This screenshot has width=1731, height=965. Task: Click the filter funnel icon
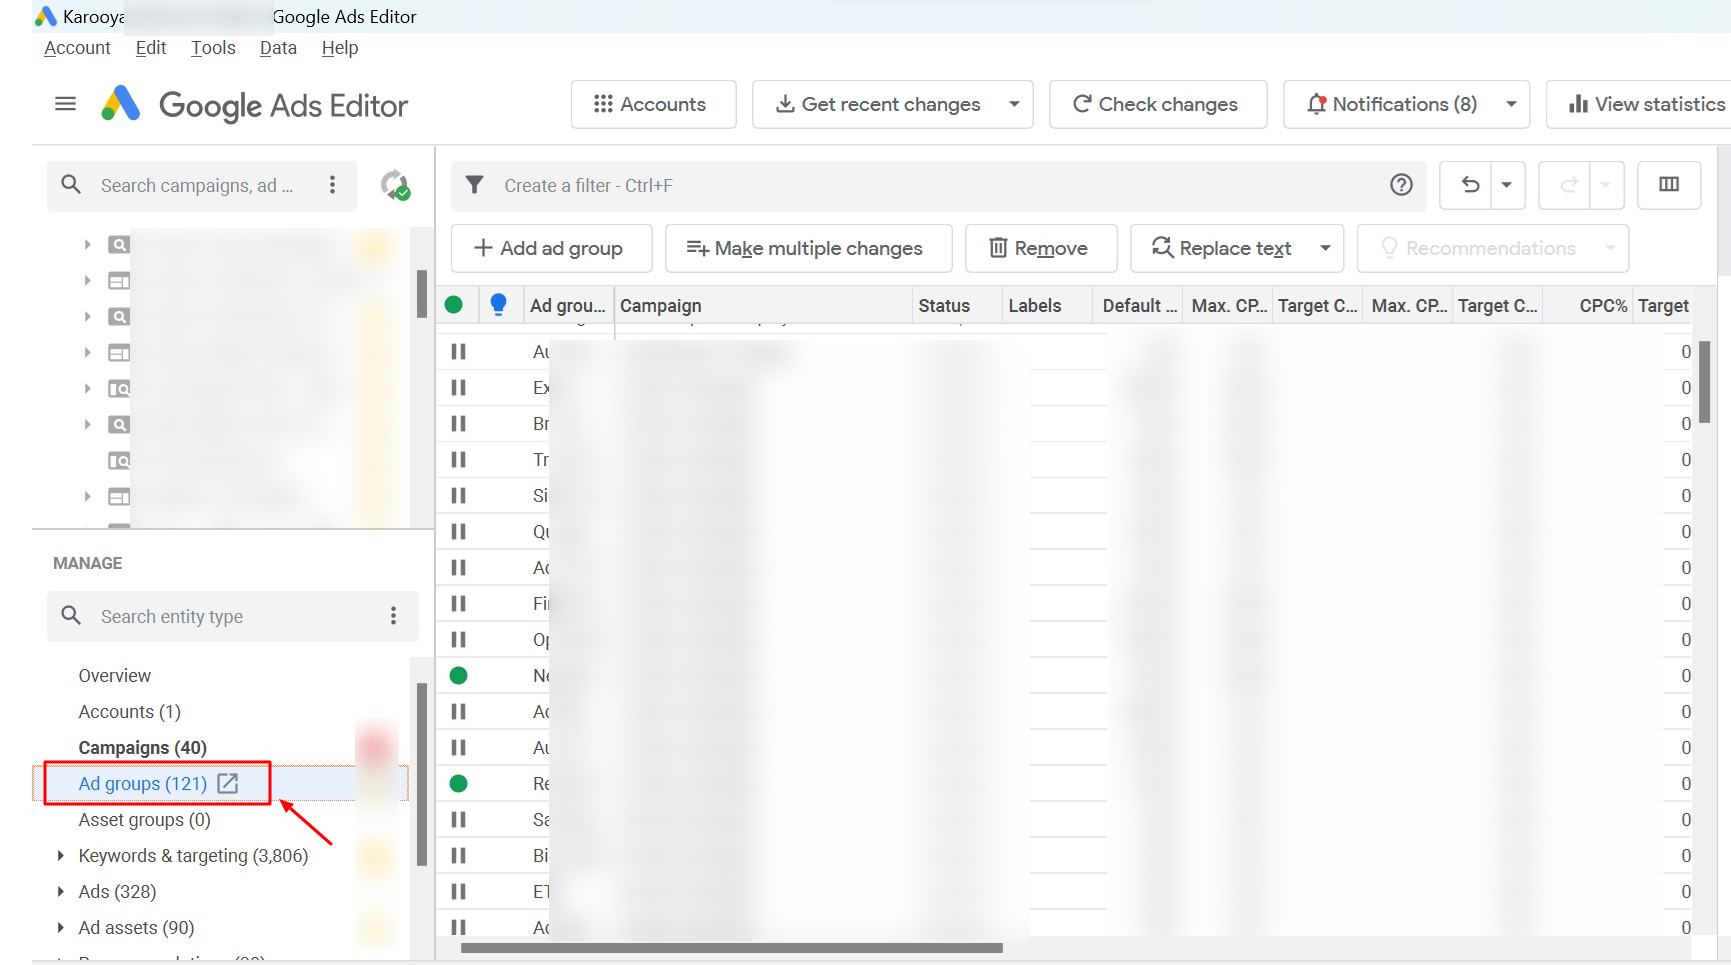click(x=475, y=185)
